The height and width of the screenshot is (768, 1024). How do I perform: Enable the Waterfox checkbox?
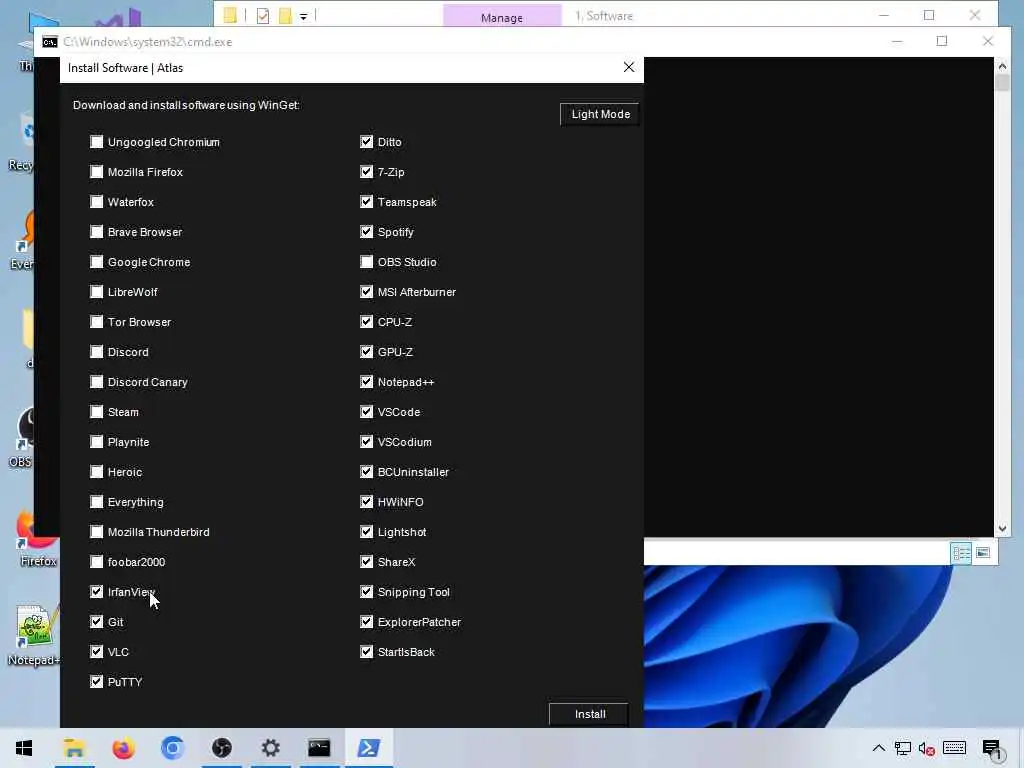coord(97,202)
